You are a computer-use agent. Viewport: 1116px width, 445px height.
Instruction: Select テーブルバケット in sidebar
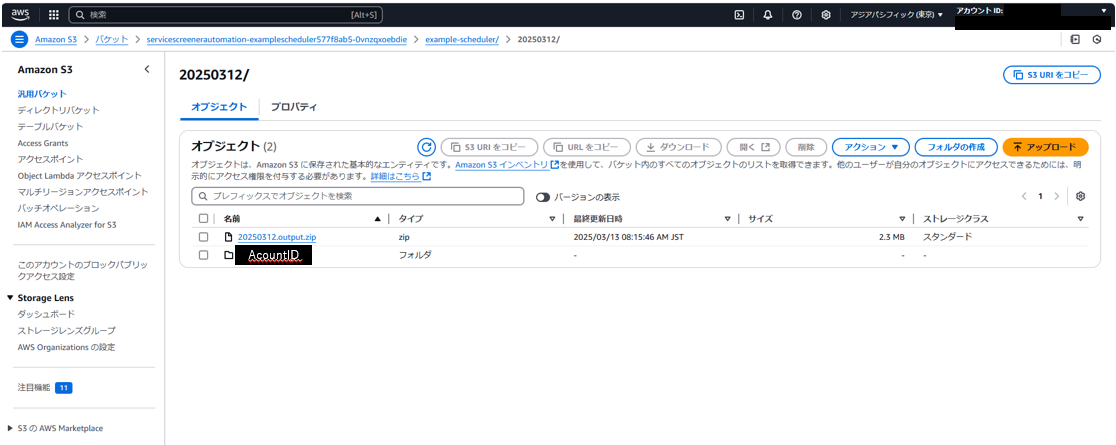50,126
